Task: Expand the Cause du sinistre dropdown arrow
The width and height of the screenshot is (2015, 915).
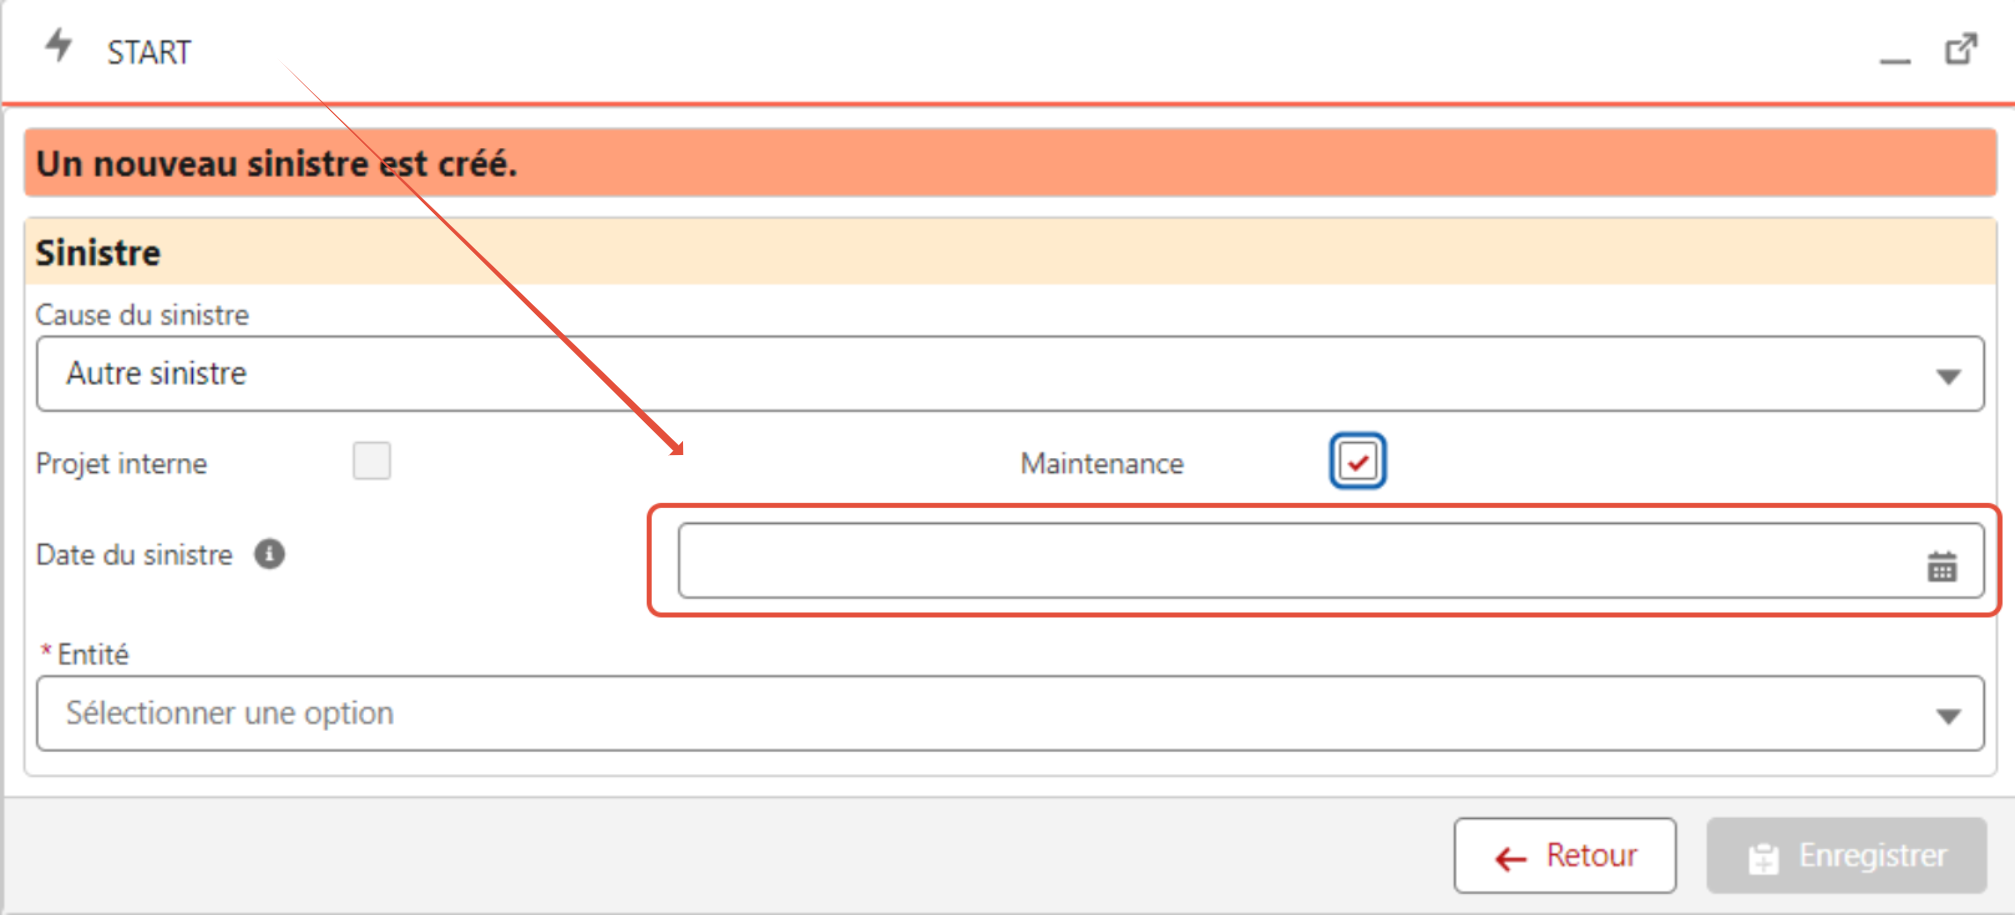Action: pos(1947,377)
